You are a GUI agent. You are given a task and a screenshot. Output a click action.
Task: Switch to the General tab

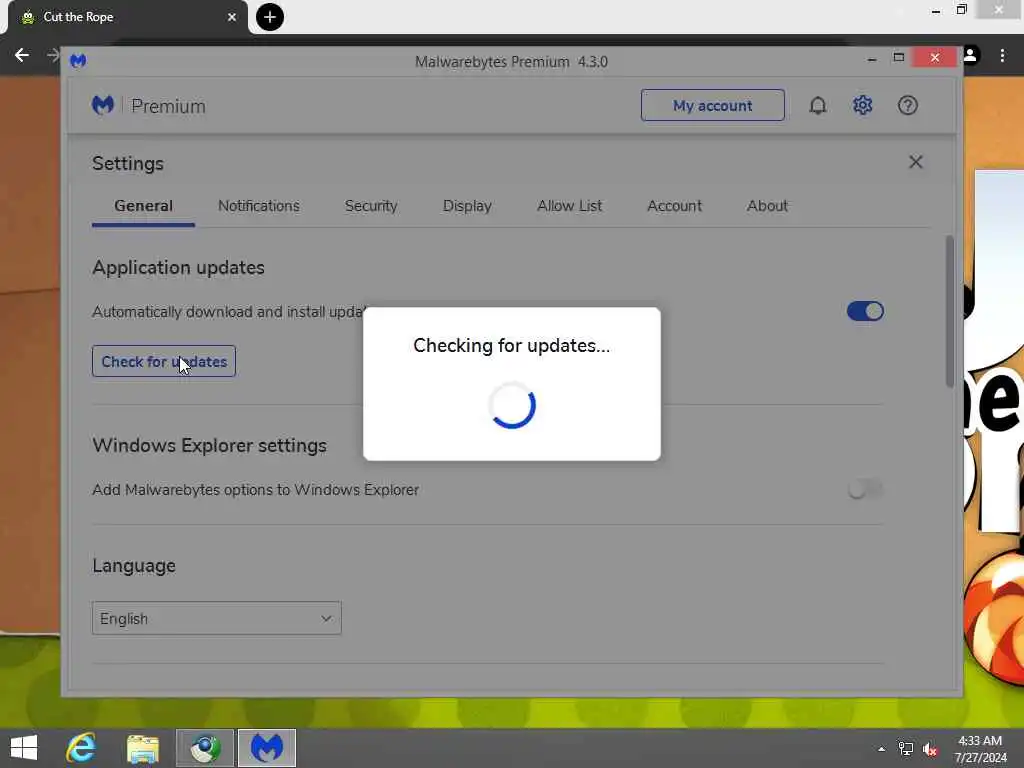[143, 206]
